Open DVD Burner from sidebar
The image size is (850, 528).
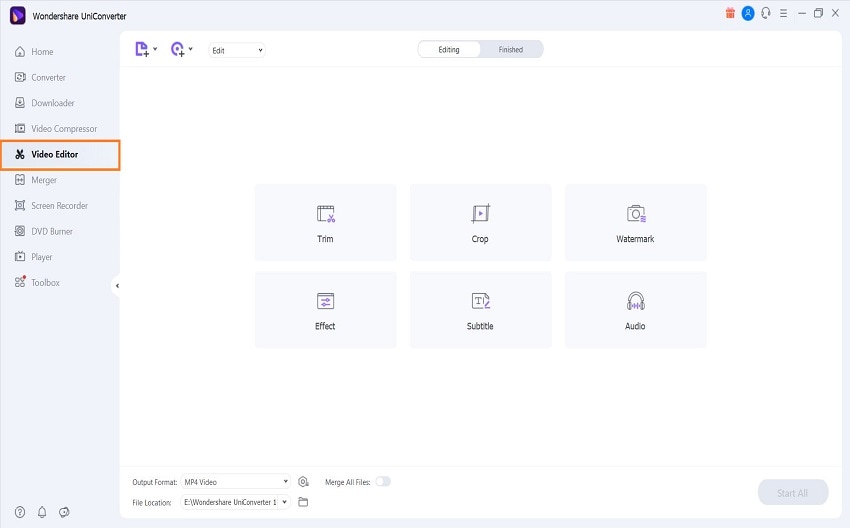pyautogui.click(x=44, y=231)
